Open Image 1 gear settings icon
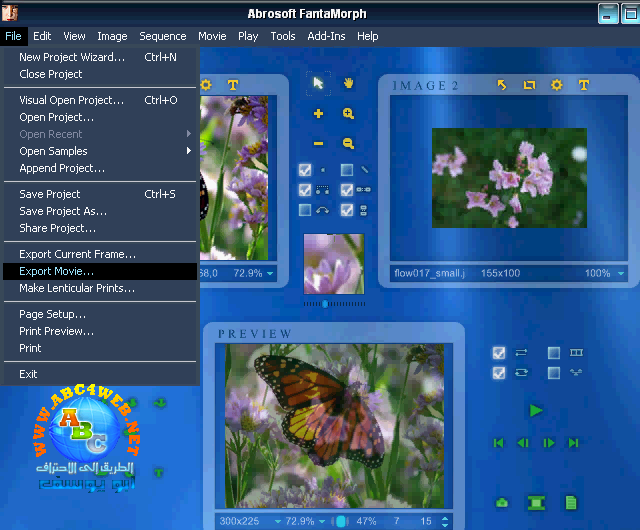The width and height of the screenshot is (640, 530). [206, 85]
